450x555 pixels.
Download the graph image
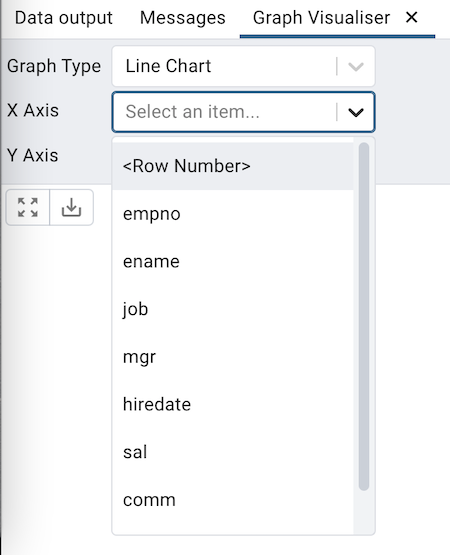click(x=72, y=207)
